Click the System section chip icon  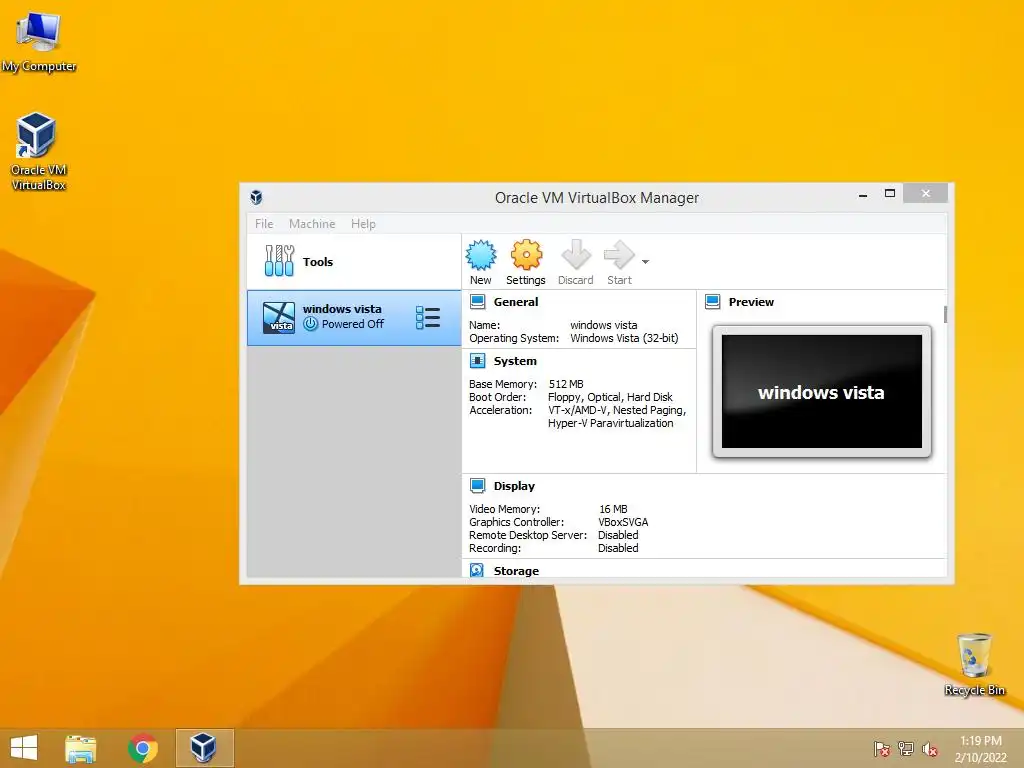click(x=478, y=360)
